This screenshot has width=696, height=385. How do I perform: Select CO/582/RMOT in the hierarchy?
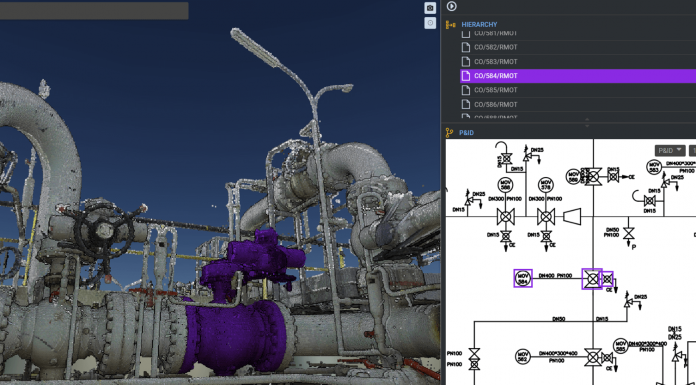point(495,47)
